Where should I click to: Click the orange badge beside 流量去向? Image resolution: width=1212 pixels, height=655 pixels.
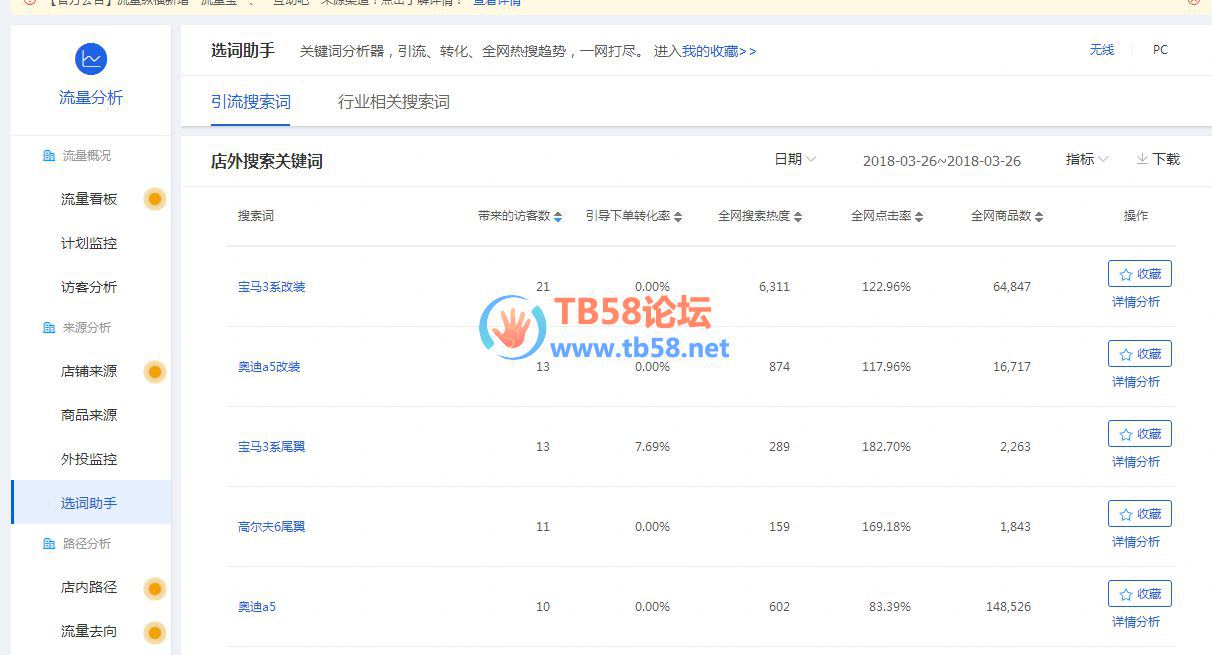pyautogui.click(x=154, y=632)
